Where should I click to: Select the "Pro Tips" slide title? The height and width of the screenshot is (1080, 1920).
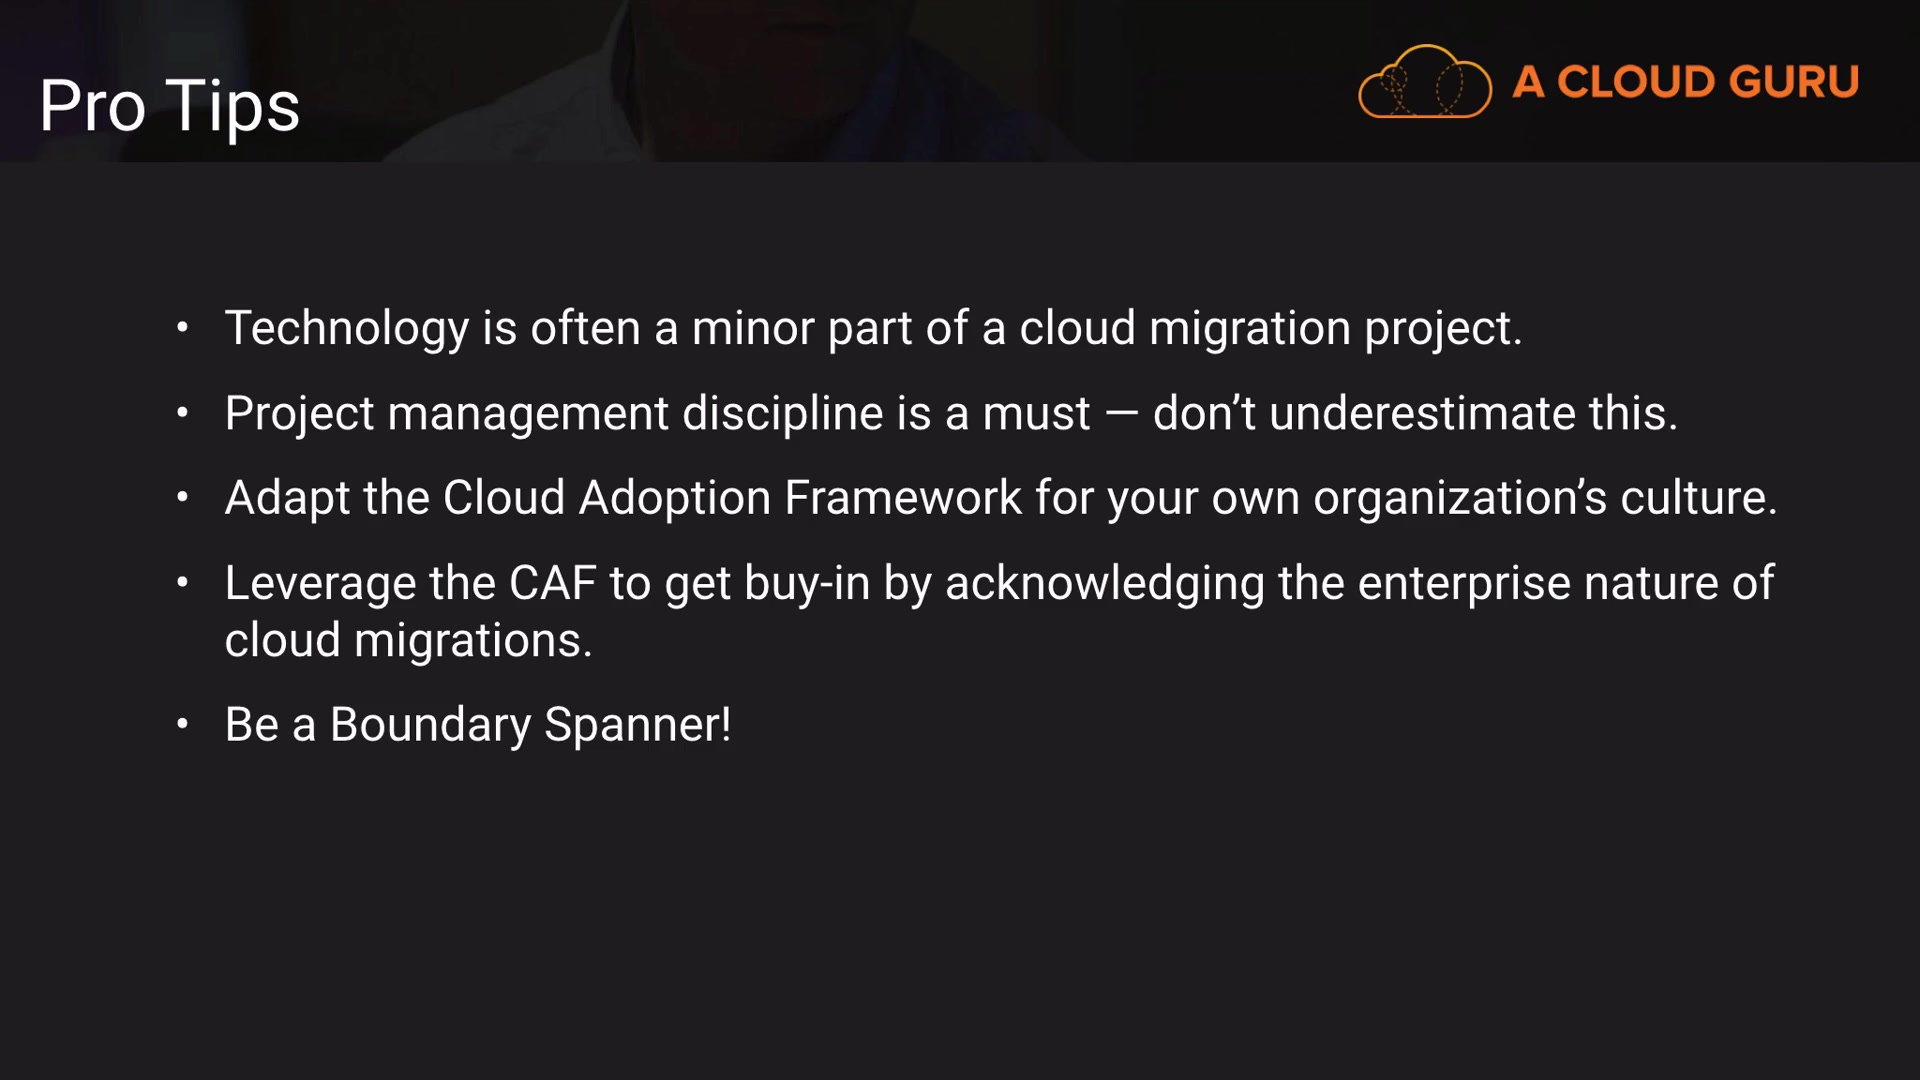pos(169,106)
